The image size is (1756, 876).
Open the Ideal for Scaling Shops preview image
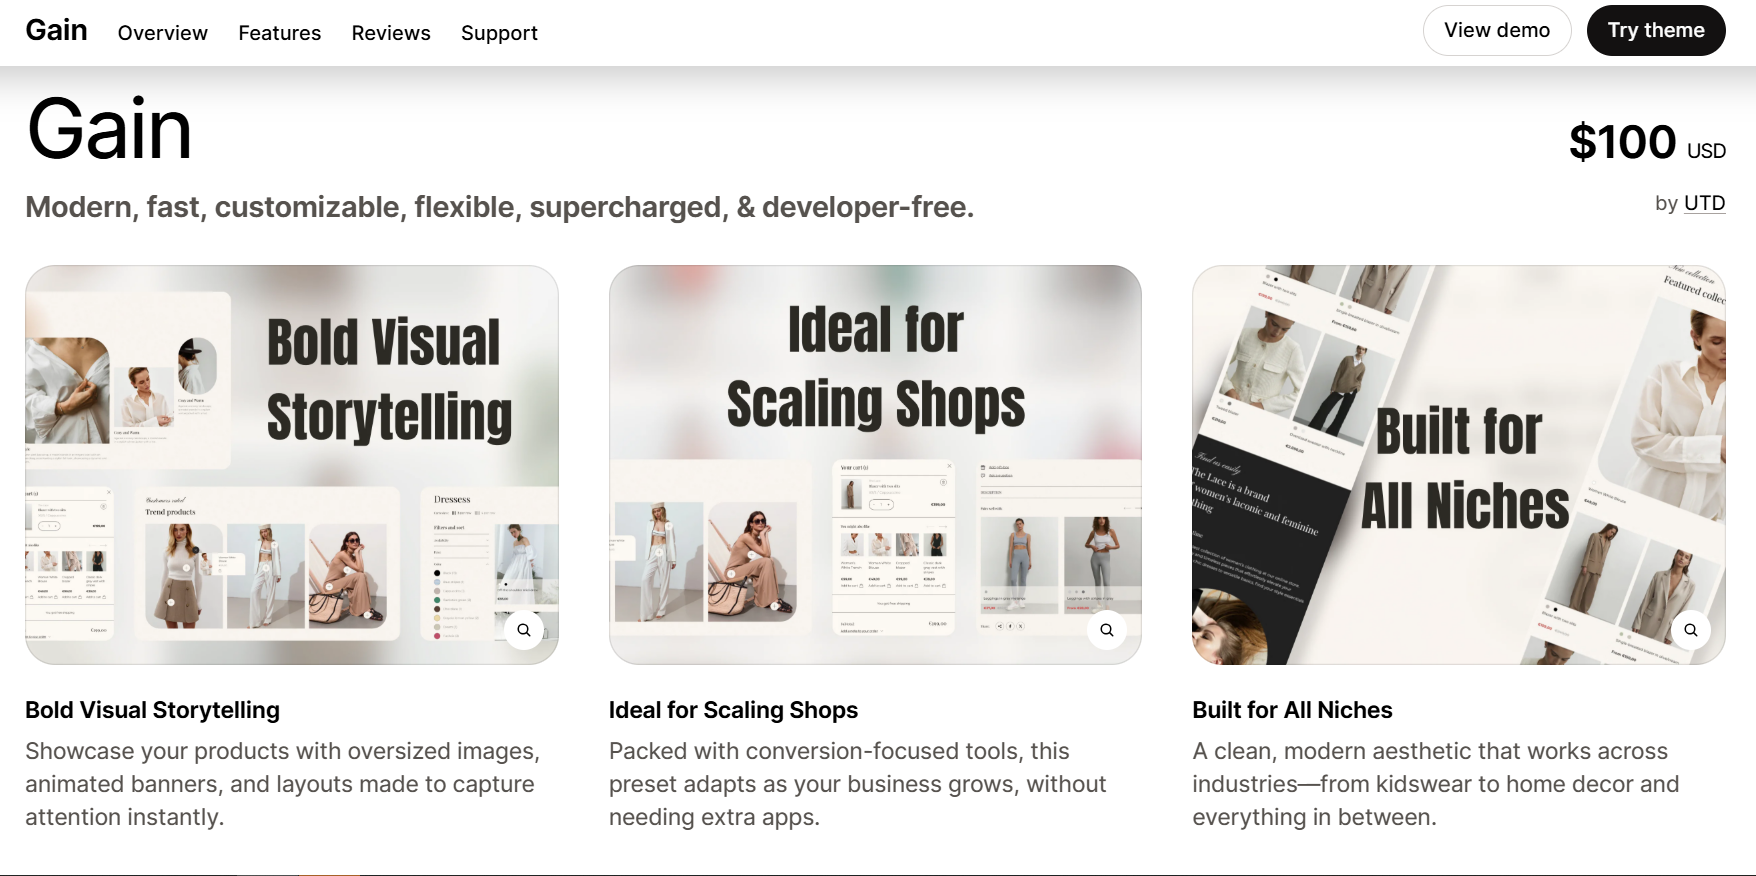(875, 465)
